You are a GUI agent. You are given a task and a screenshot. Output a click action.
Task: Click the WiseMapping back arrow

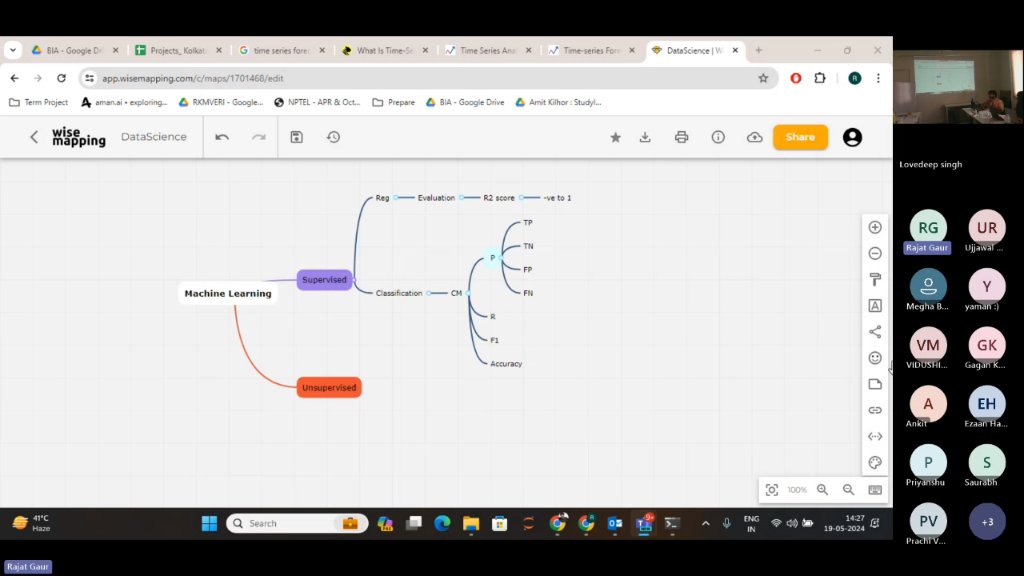(34, 137)
